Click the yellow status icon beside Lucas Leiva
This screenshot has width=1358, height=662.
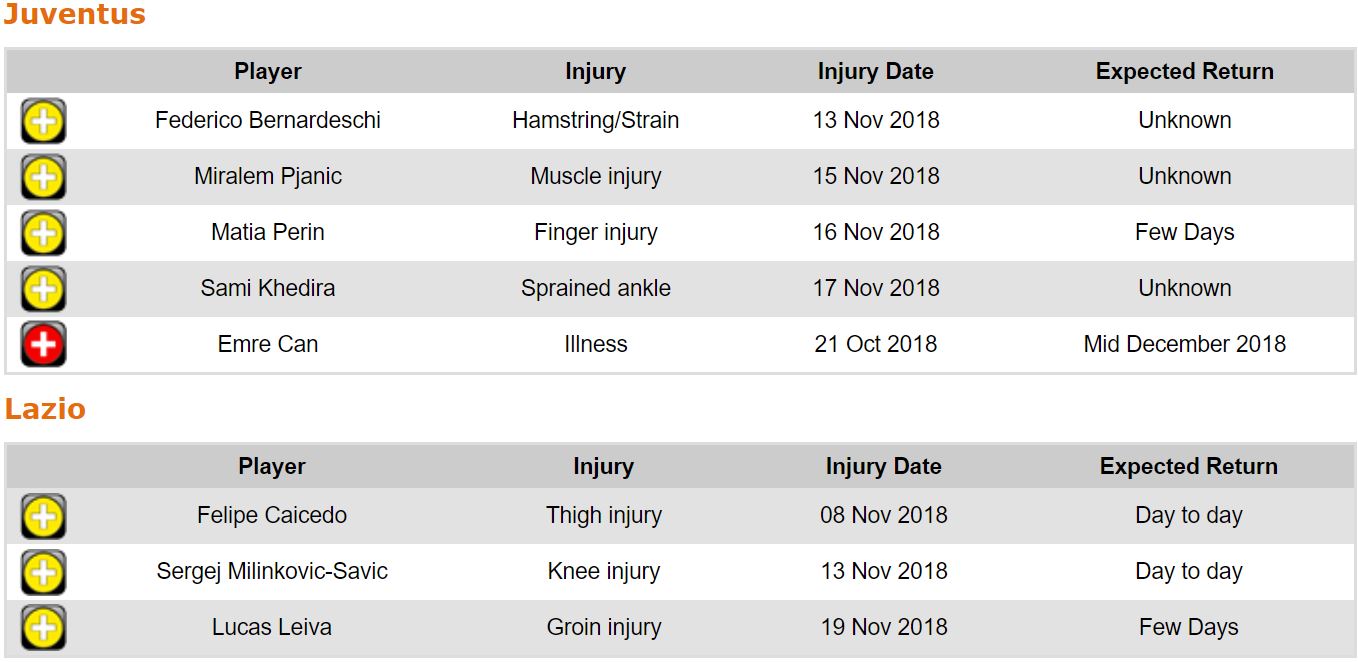43,629
